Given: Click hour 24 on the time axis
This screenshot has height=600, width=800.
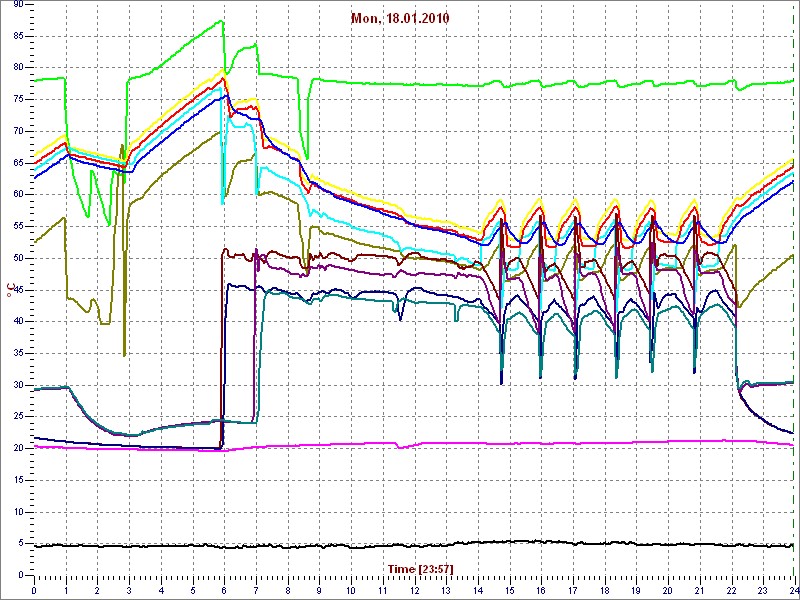Looking at the screenshot, I should coord(793,590).
